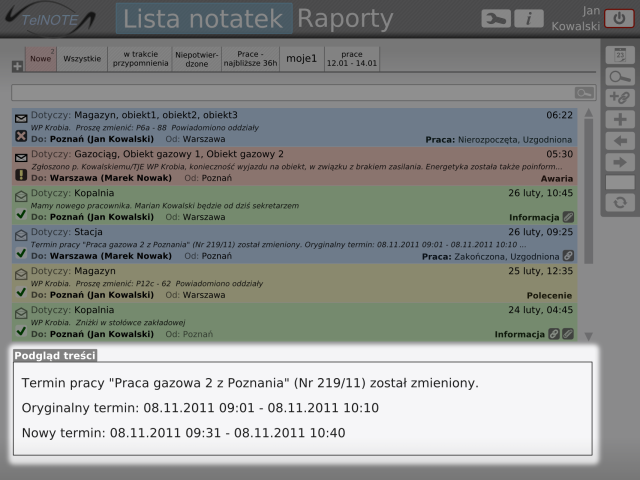Screen dimensions: 640x480
Task: Click checkmark on Kopalnia 24 luty note
Action: (21, 331)
